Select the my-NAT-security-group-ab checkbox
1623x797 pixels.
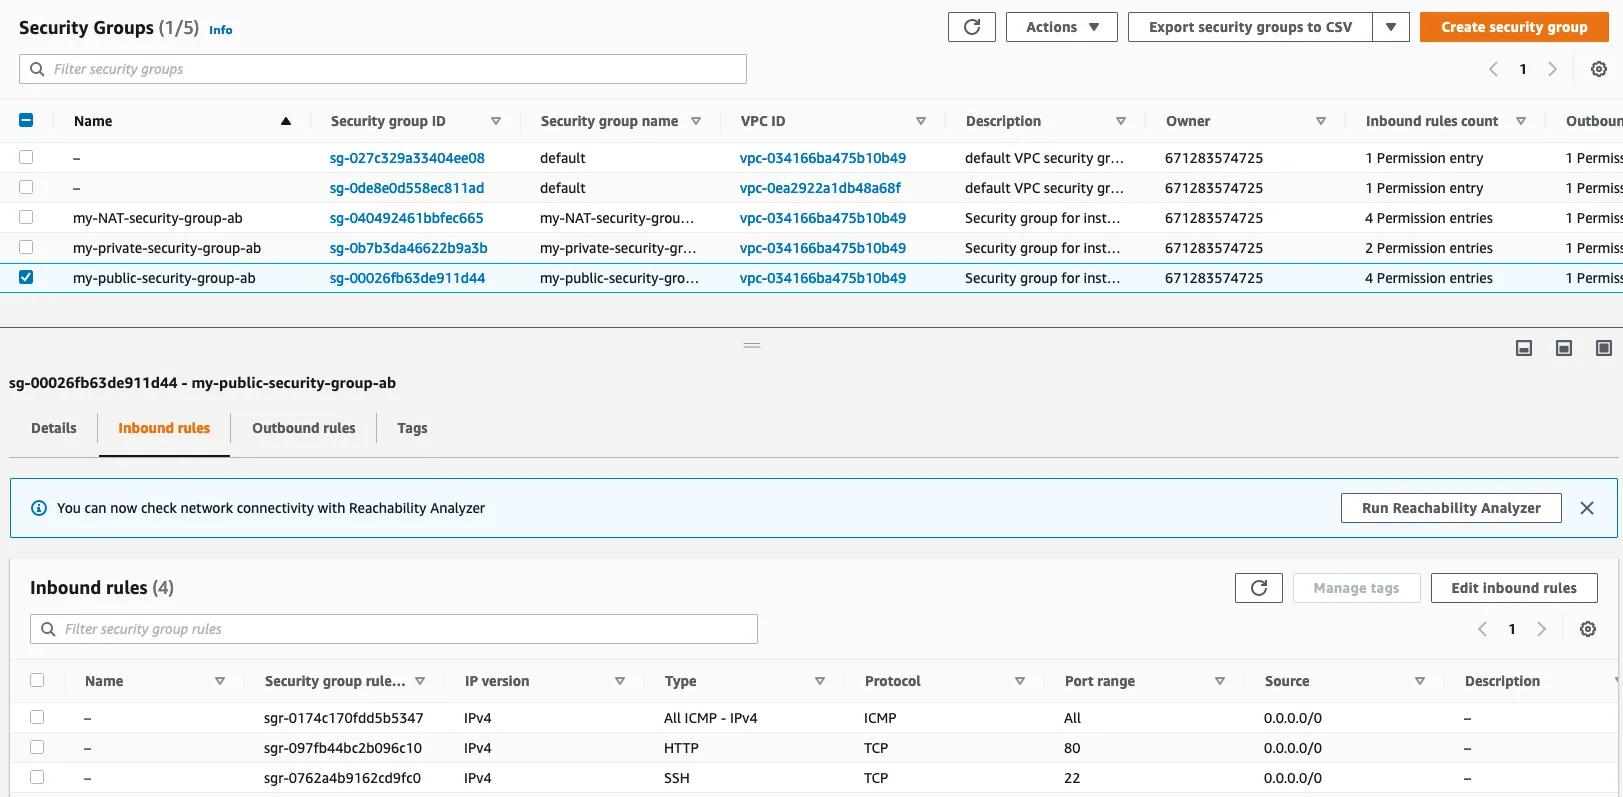[x=26, y=217]
